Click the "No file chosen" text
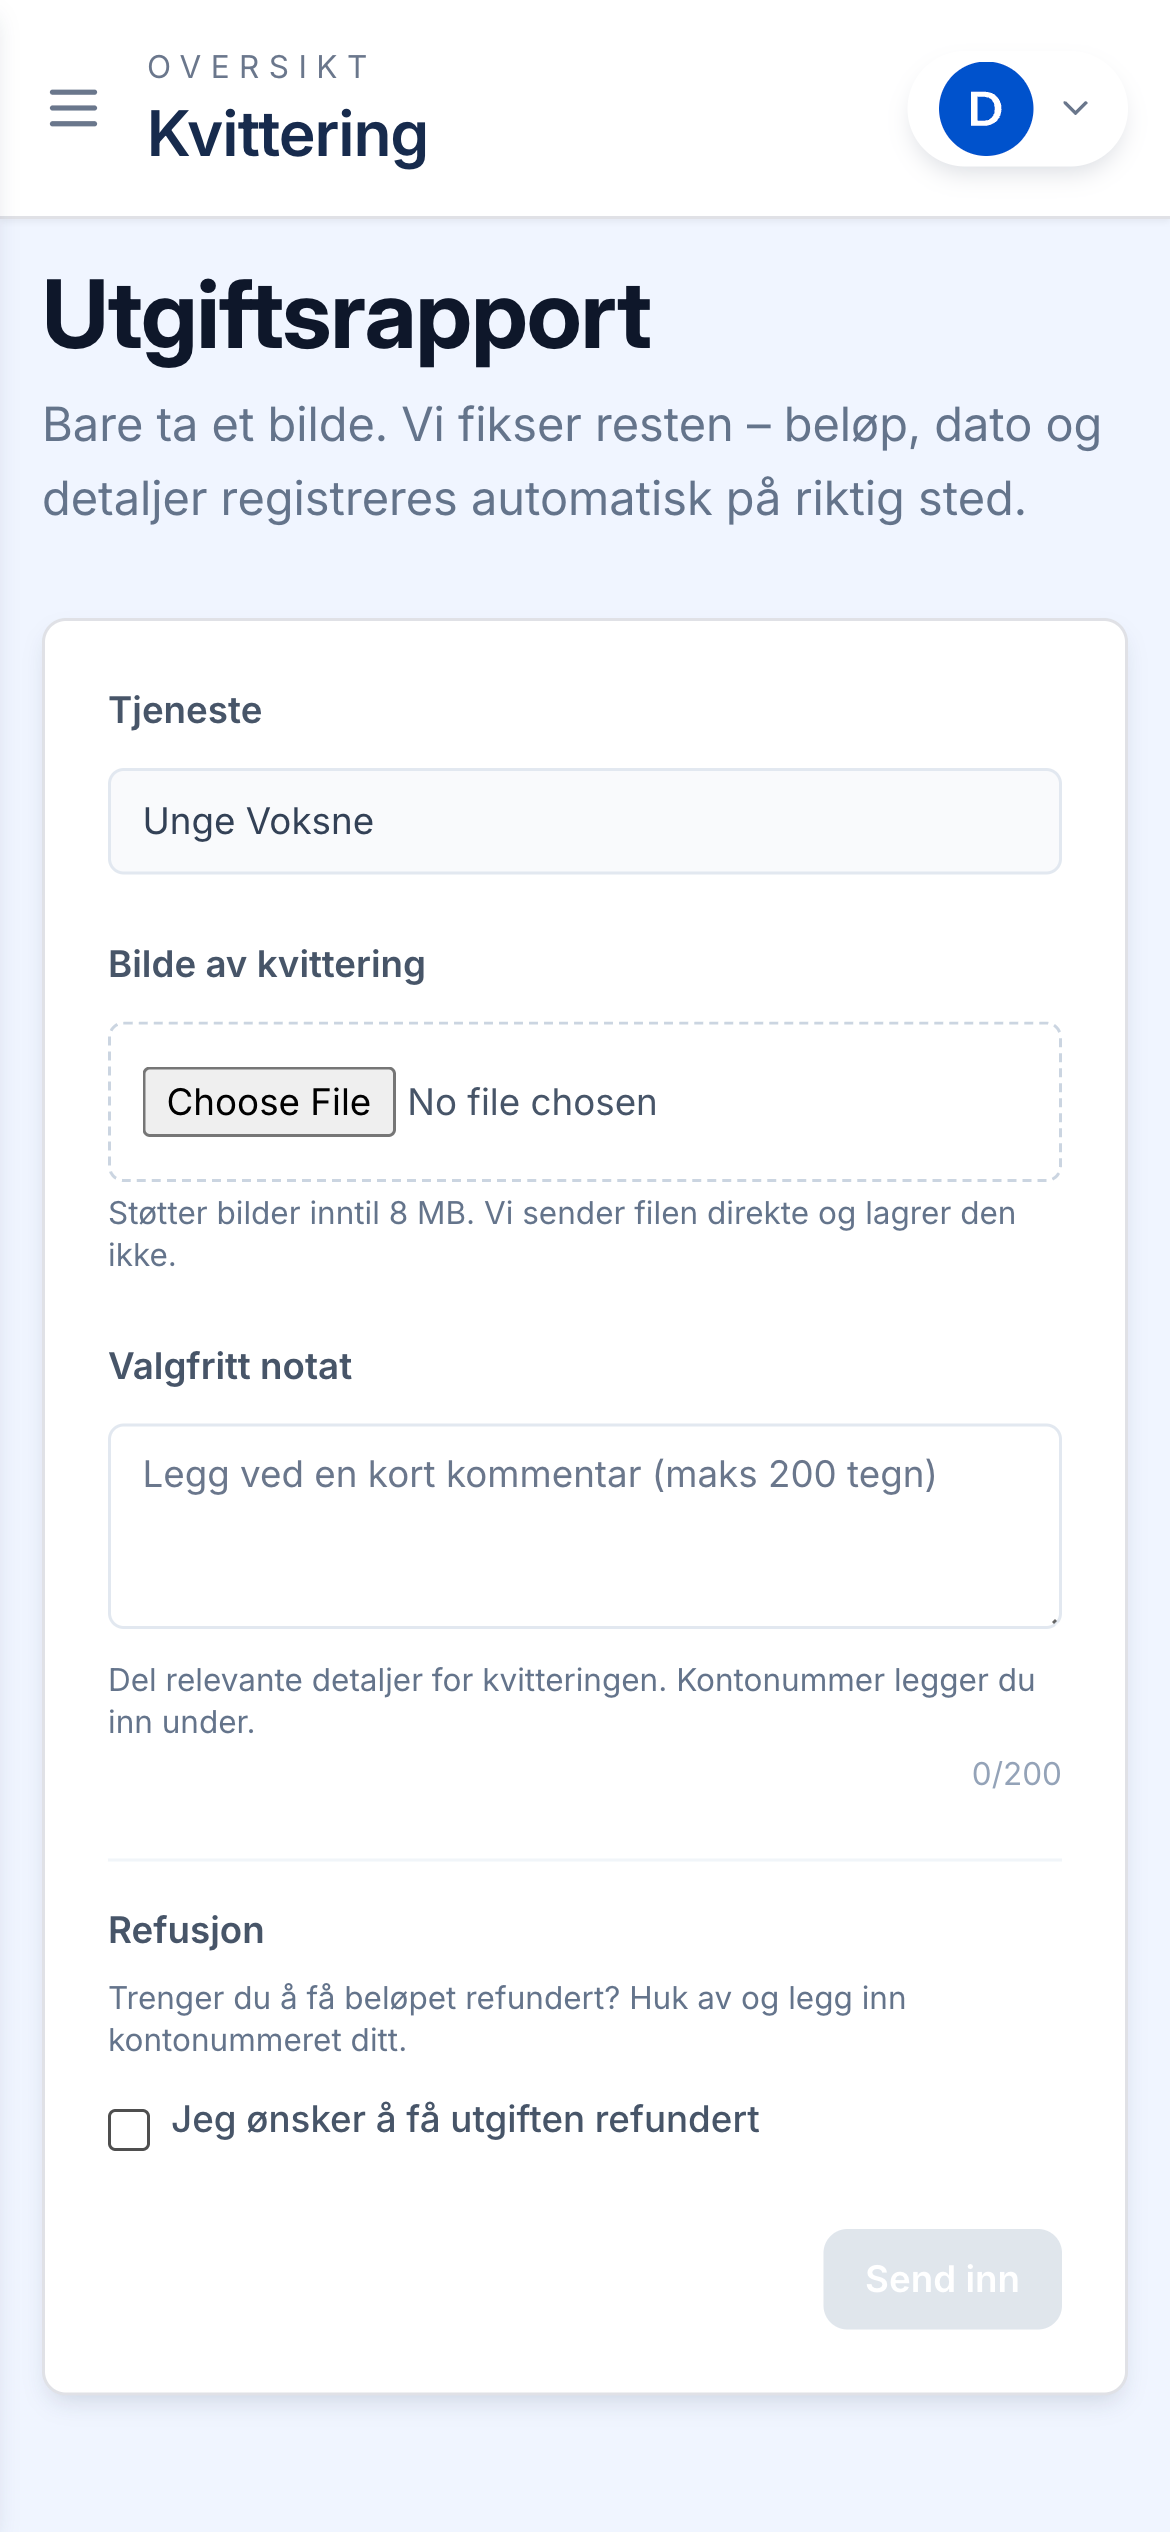Image resolution: width=1170 pixels, height=2532 pixels. [x=532, y=1101]
